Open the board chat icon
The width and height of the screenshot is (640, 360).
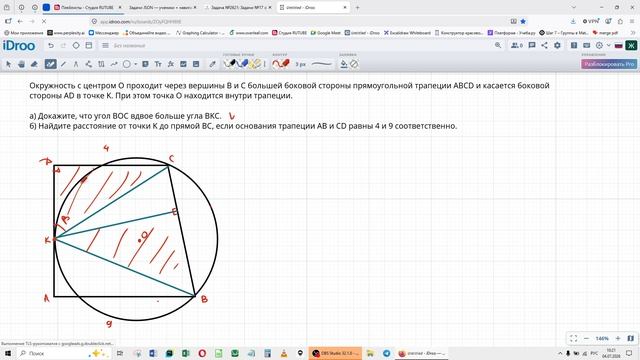[x=532, y=45]
